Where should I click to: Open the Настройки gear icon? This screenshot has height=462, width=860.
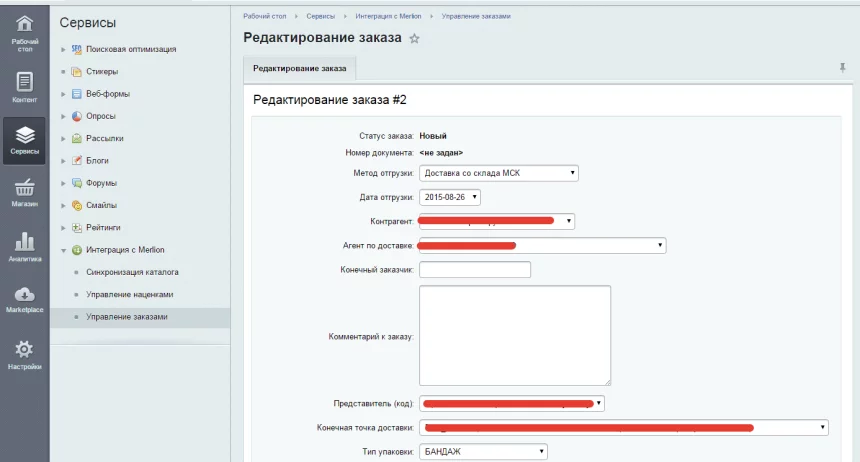pos(25,353)
